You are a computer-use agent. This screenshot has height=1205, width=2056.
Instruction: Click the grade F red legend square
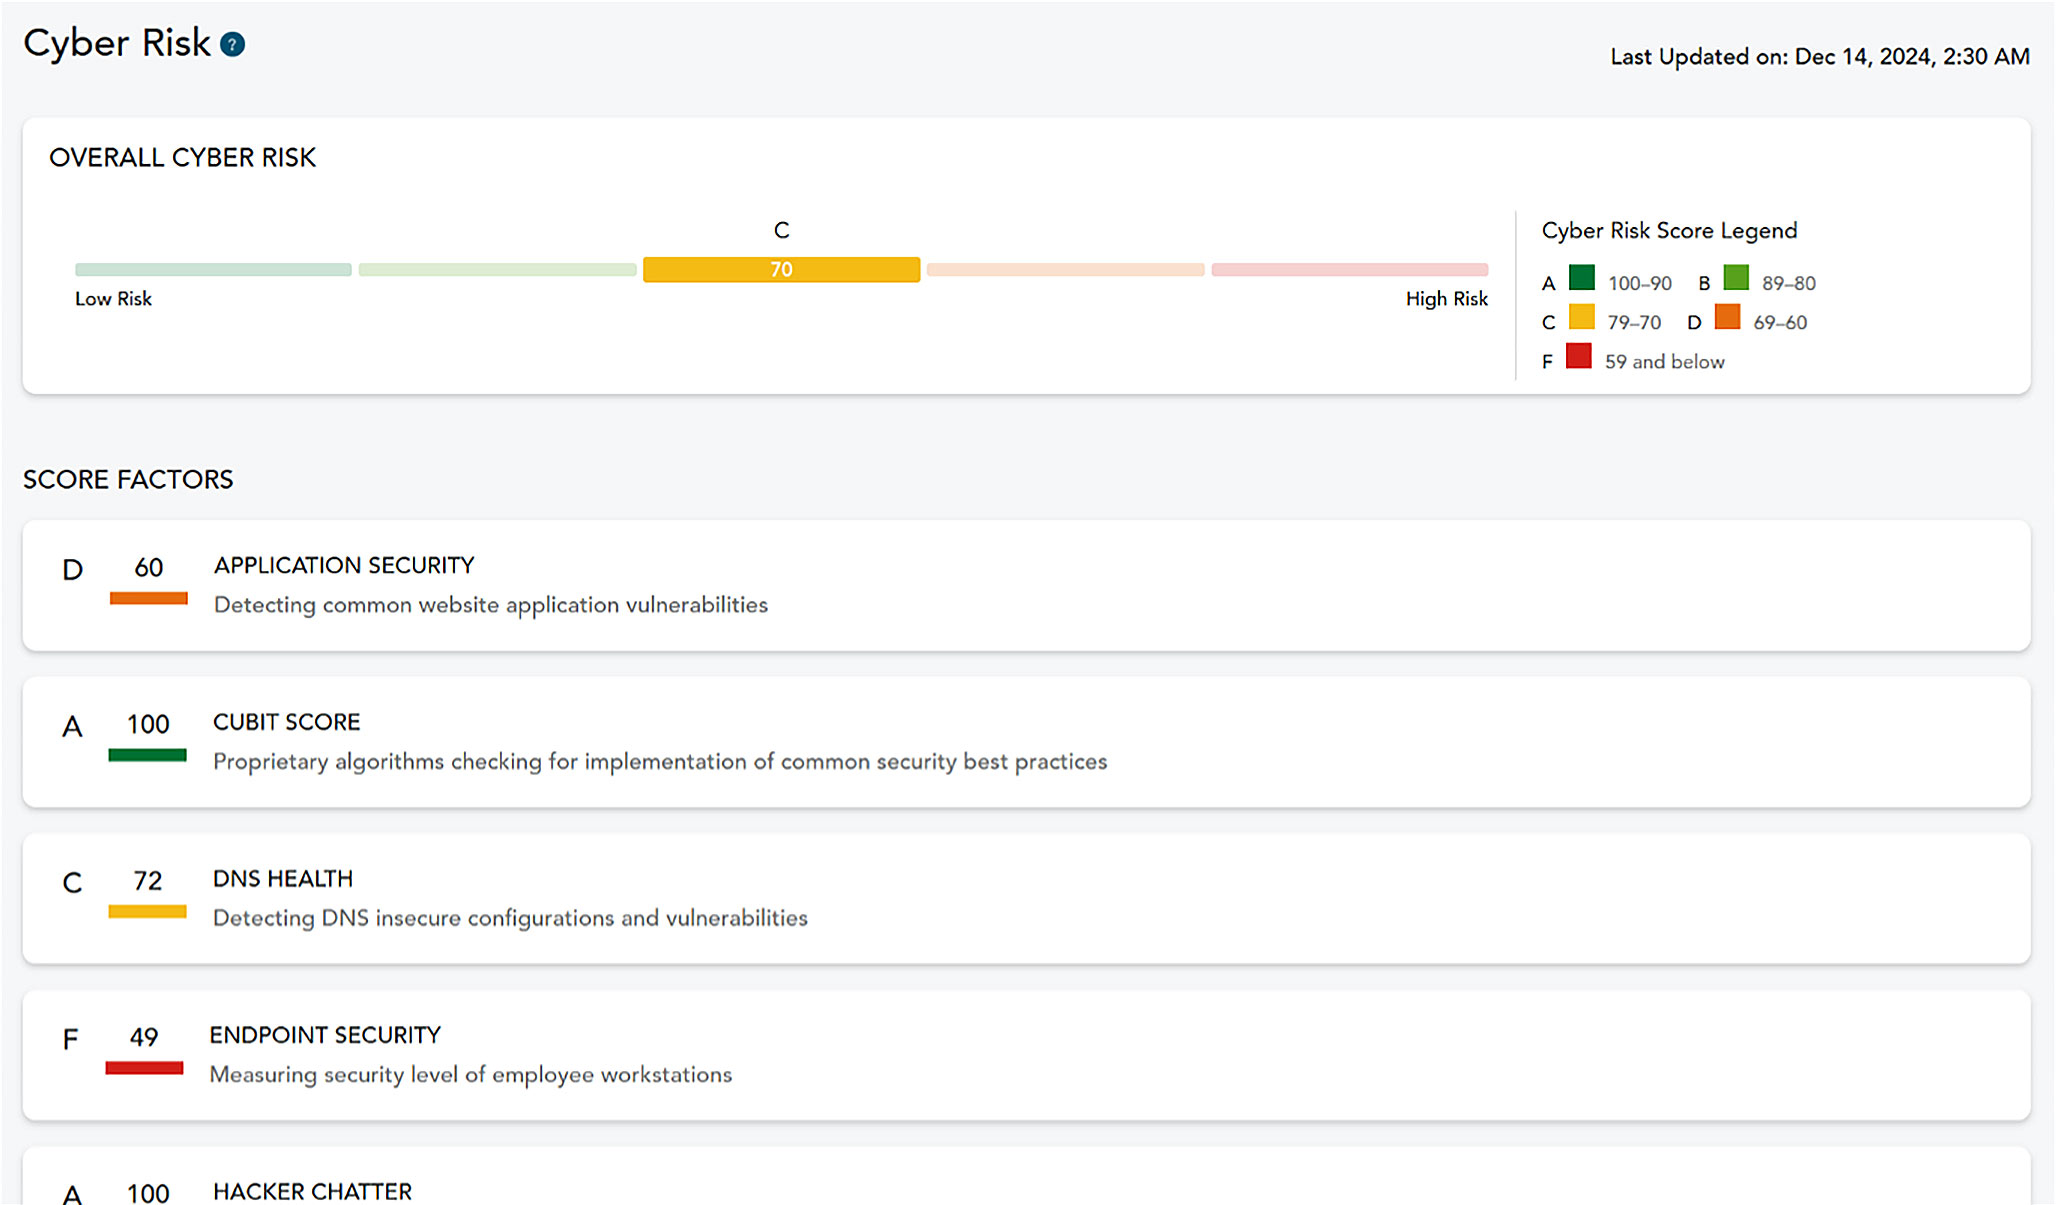click(1578, 357)
